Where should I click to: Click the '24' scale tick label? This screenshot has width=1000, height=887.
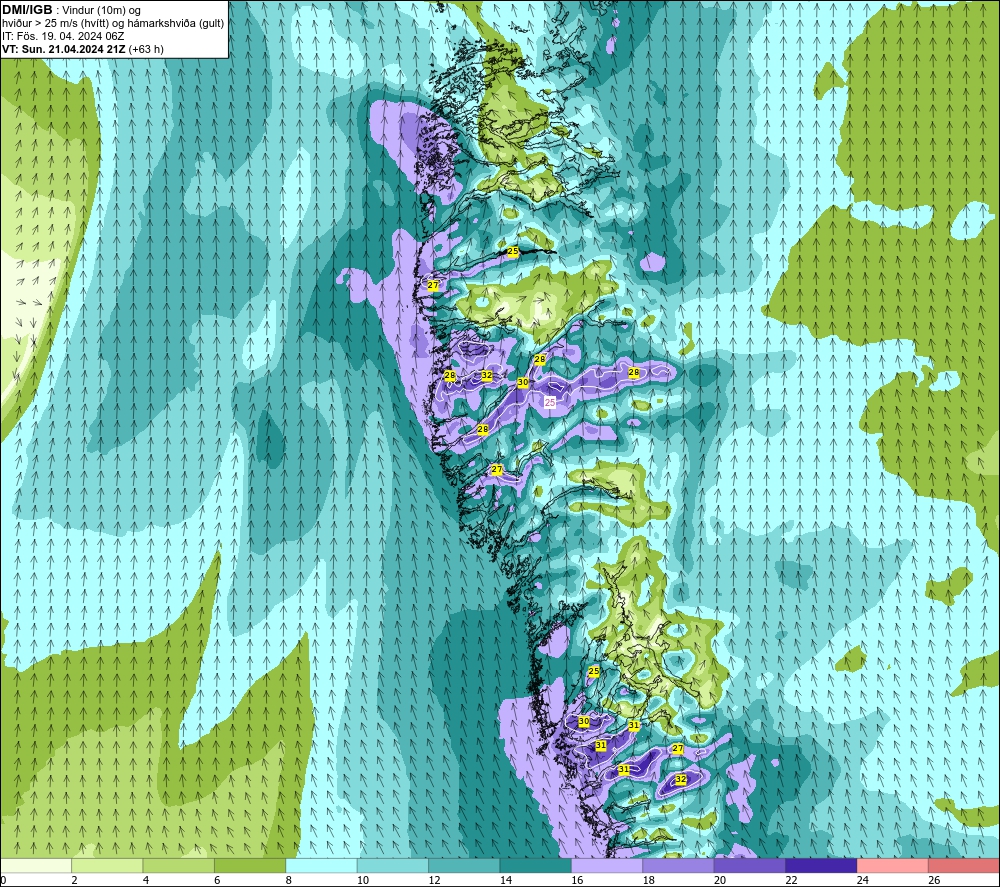863,880
